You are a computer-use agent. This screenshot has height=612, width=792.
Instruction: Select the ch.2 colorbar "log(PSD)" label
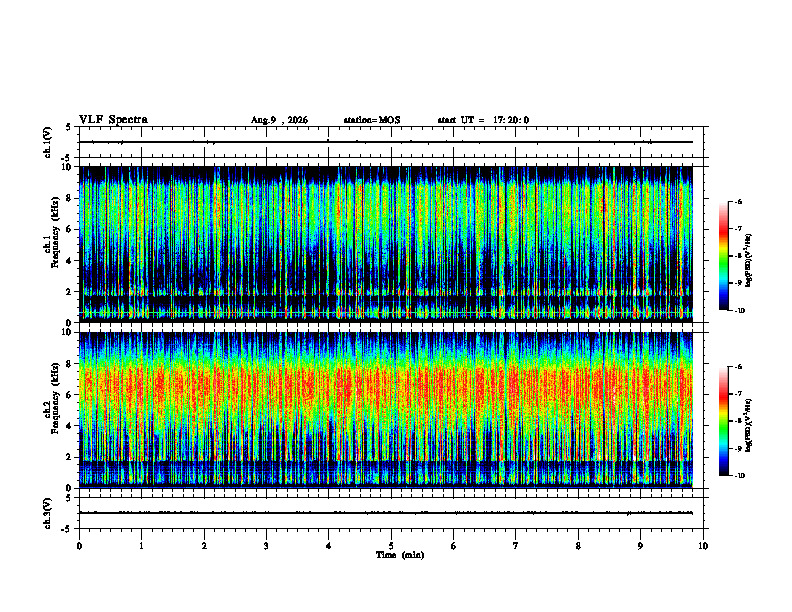749,426
